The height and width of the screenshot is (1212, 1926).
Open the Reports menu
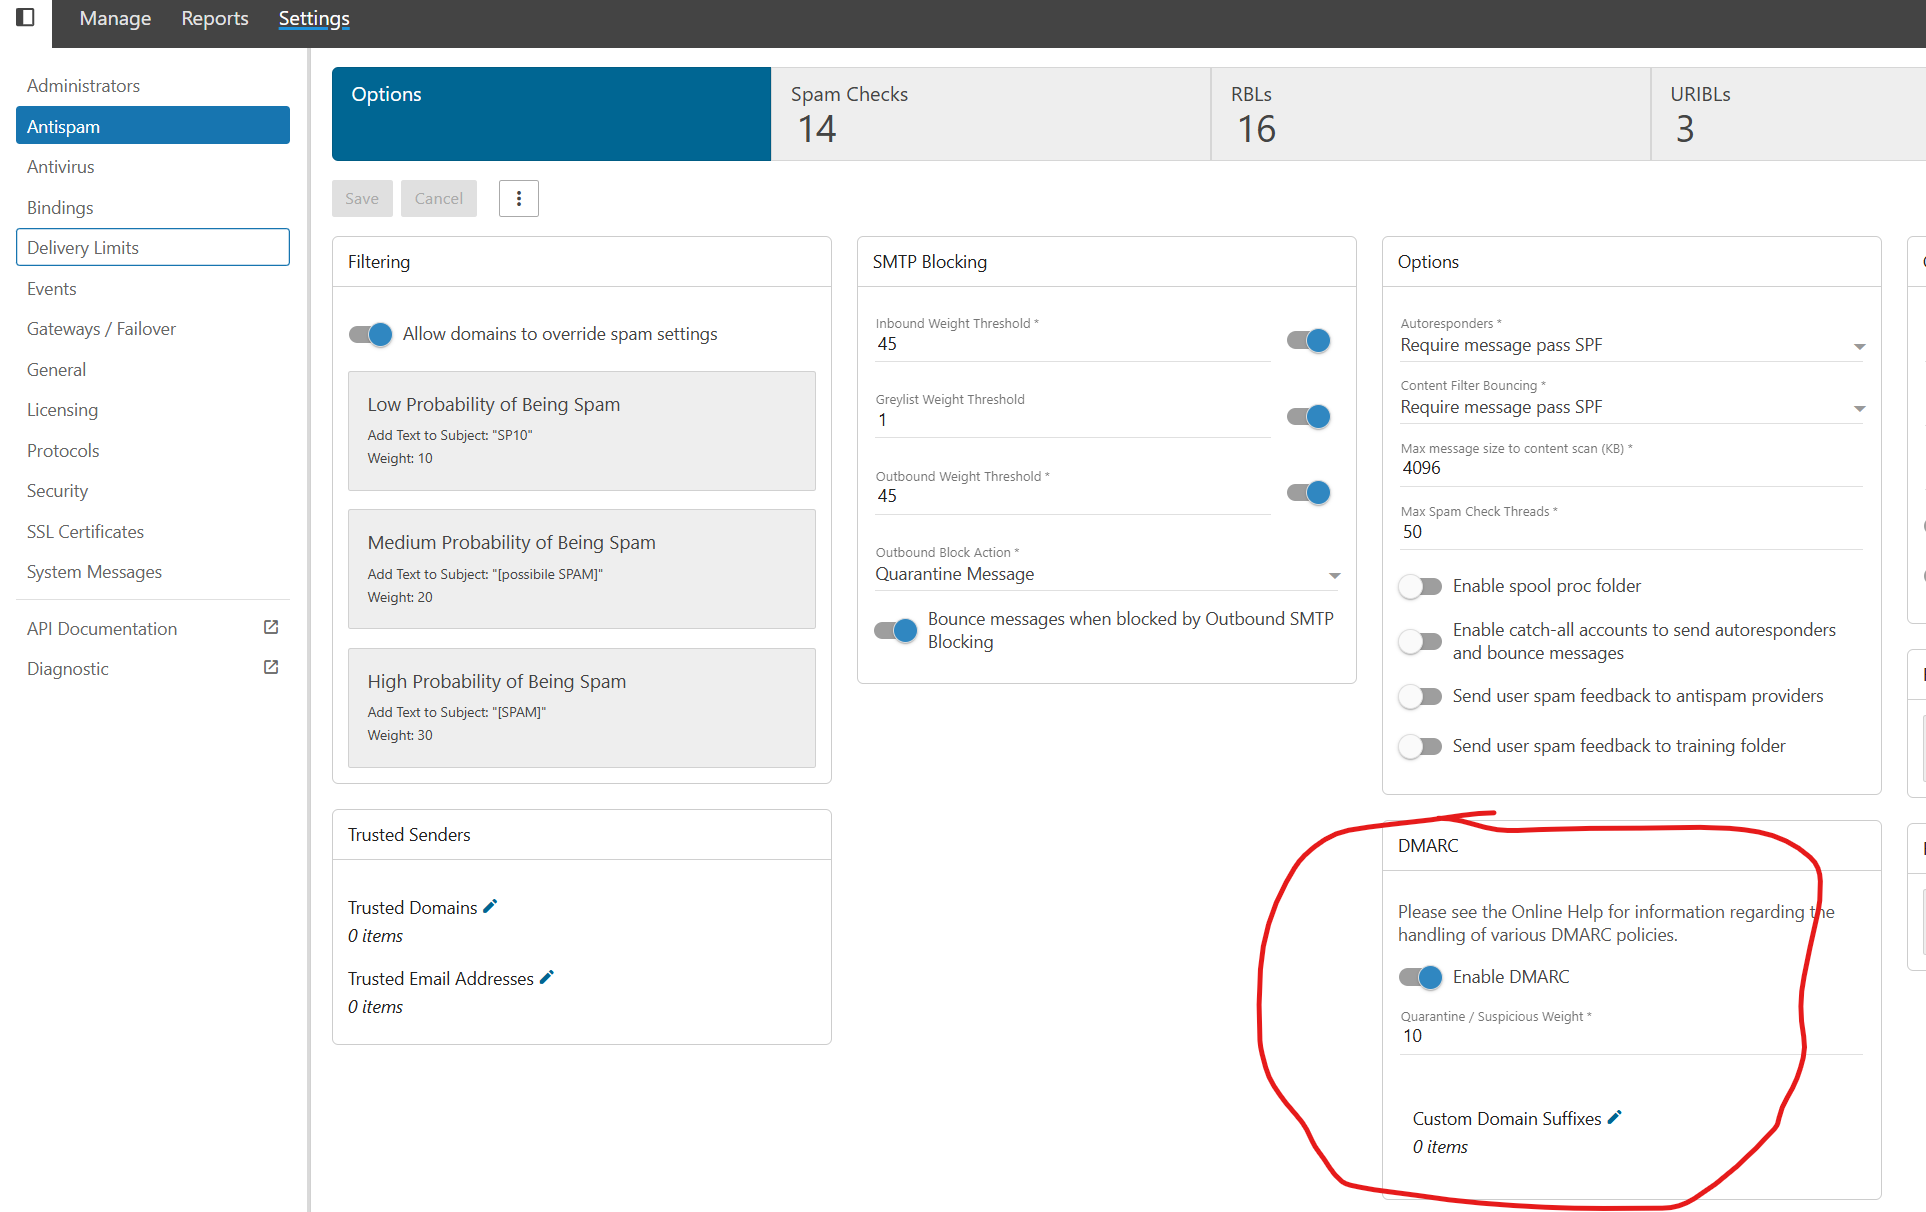point(214,18)
